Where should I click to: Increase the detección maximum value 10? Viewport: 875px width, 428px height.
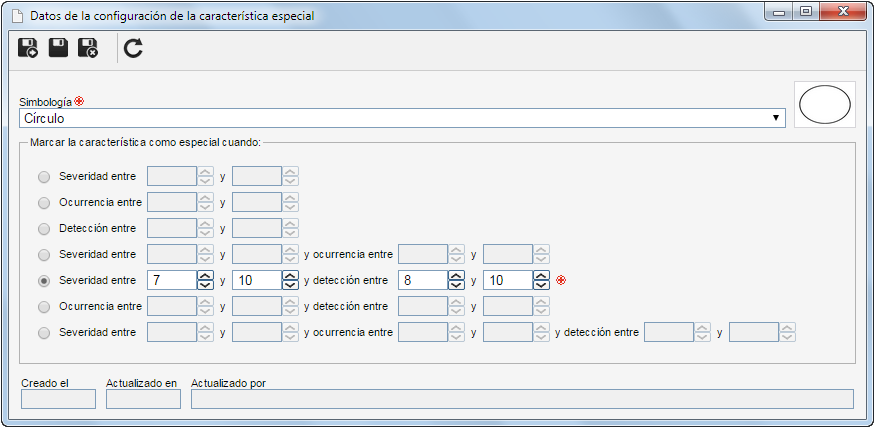click(x=541, y=275)
